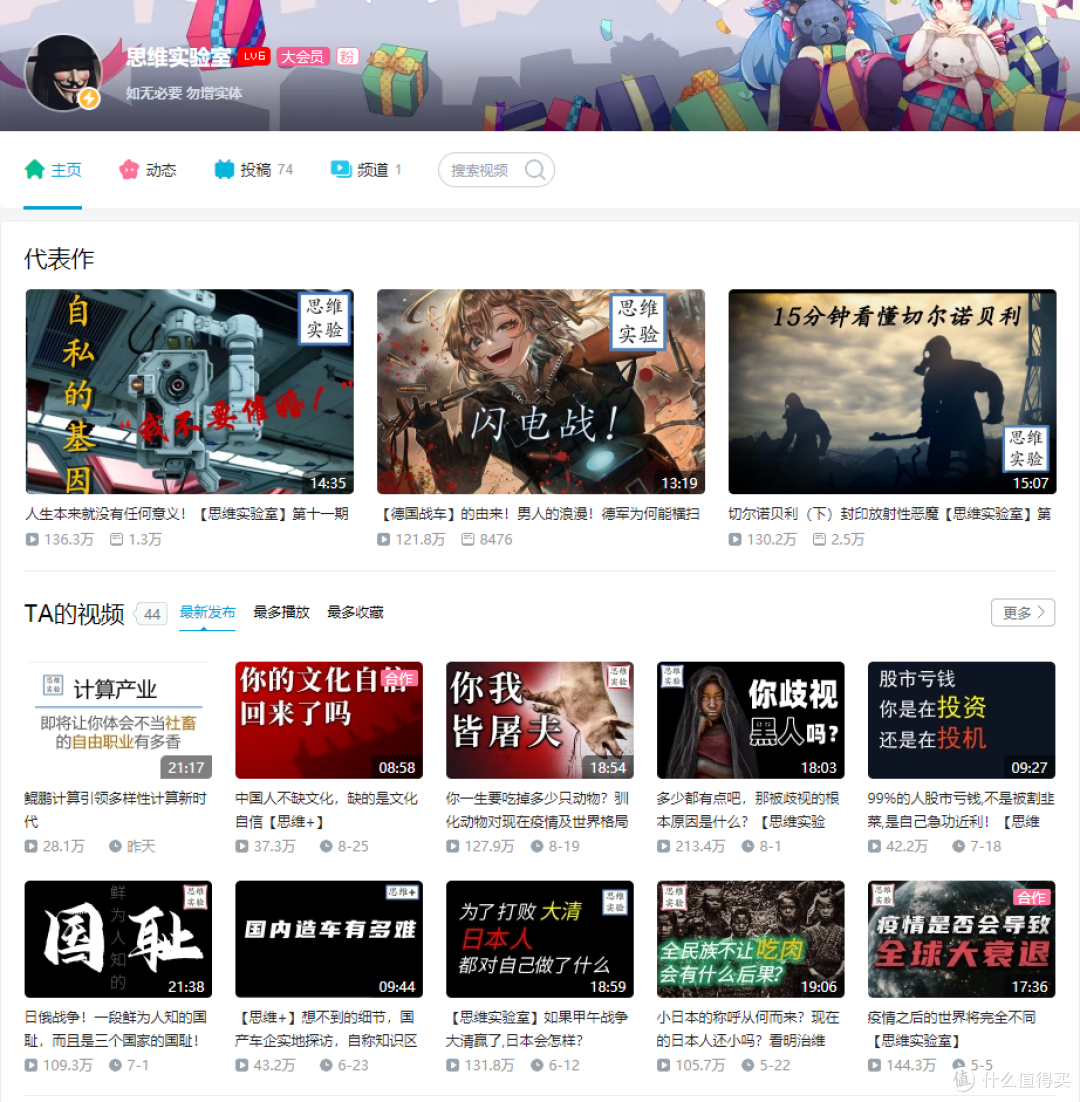
Task: Open title 【德国战车】的由来
Action: (538, 514)
